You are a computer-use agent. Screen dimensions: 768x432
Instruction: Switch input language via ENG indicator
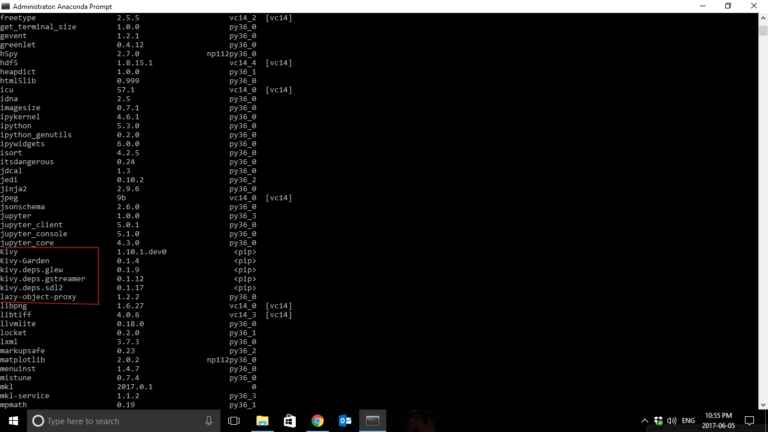[x=688, y=421]
